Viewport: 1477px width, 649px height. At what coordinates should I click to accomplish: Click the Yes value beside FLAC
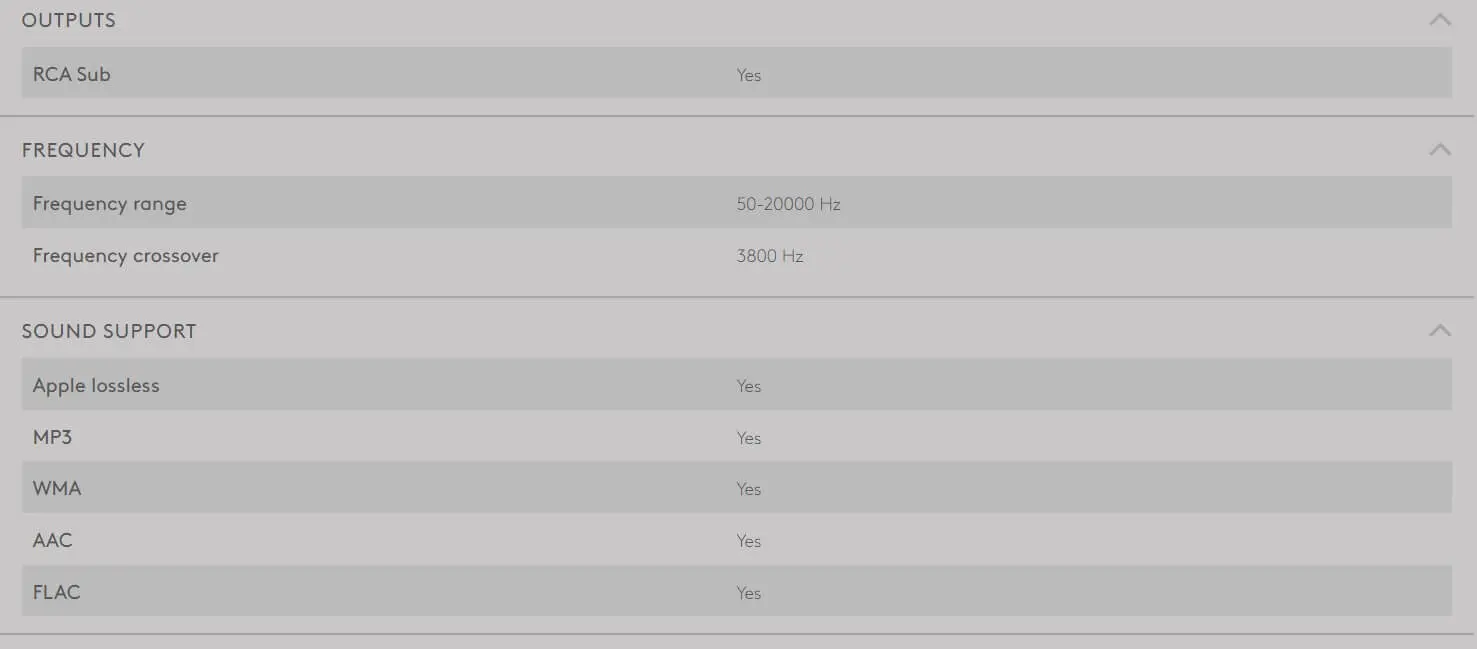pos(749,593)
